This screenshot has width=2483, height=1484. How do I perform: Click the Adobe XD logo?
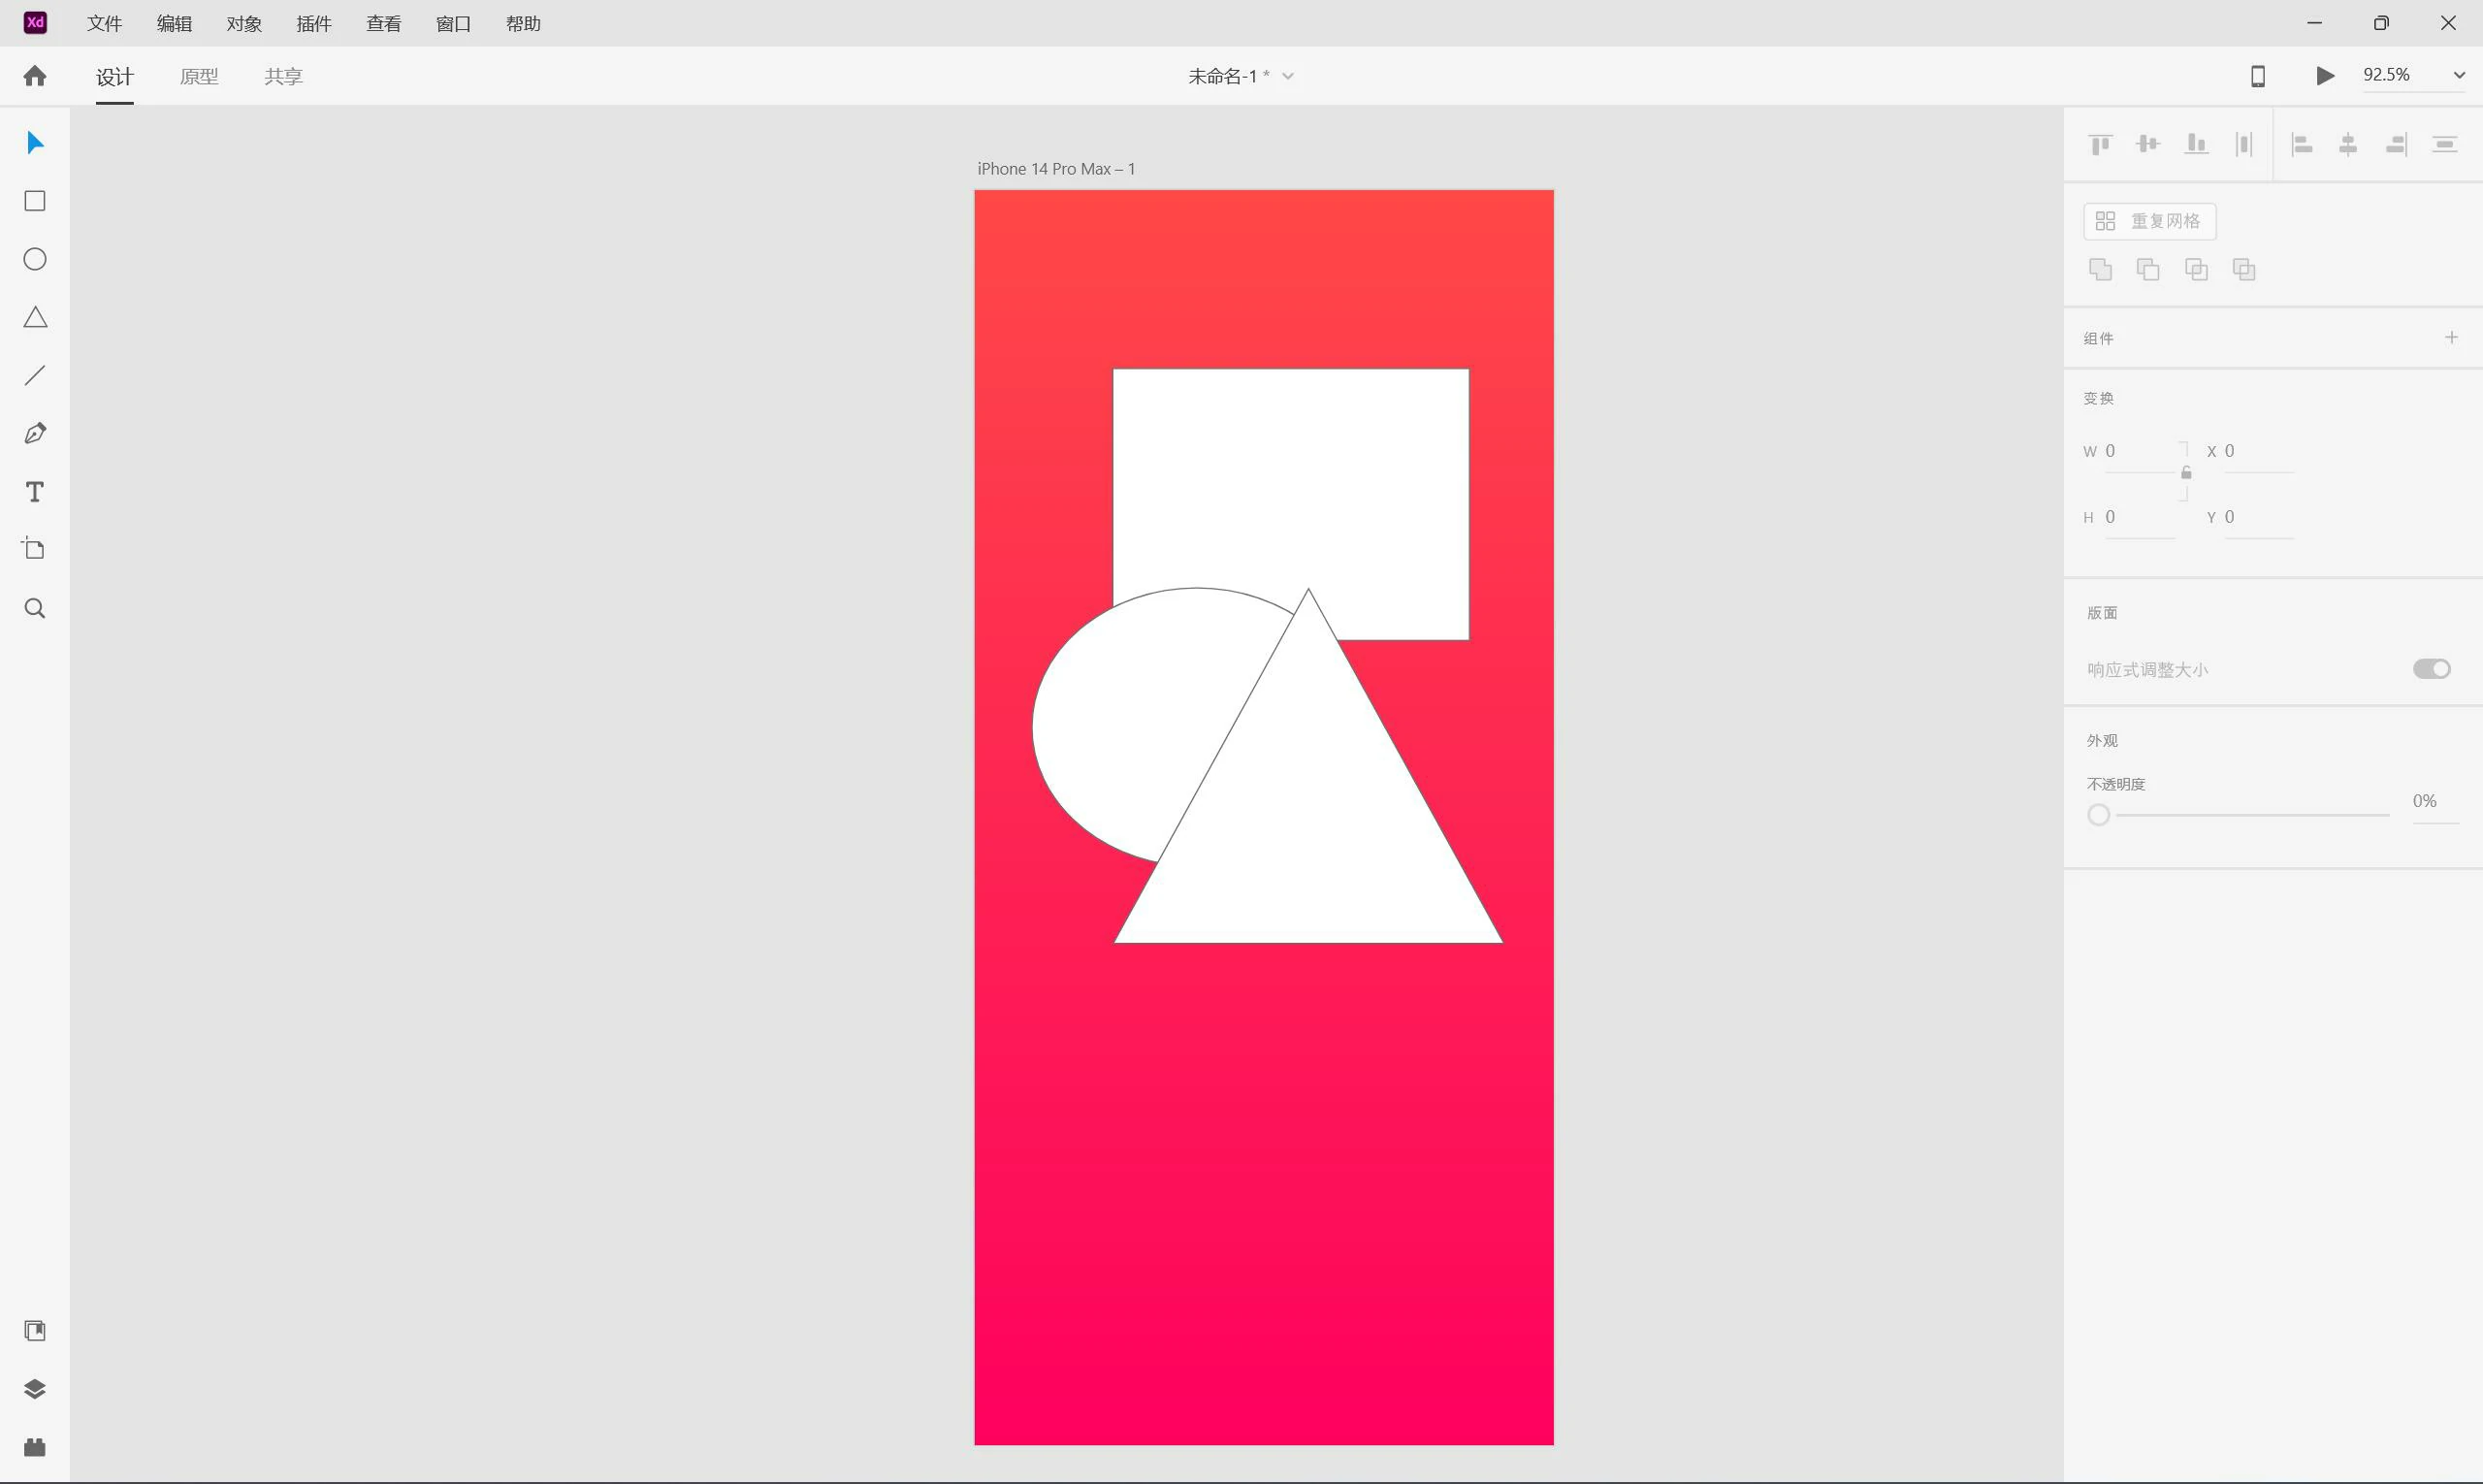35,22
